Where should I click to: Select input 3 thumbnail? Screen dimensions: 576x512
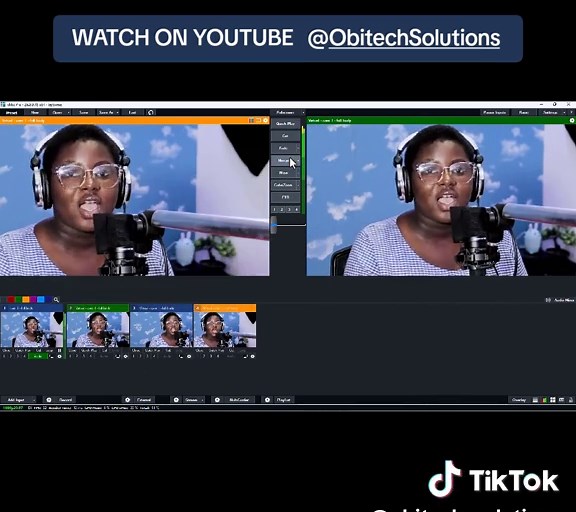161,329
